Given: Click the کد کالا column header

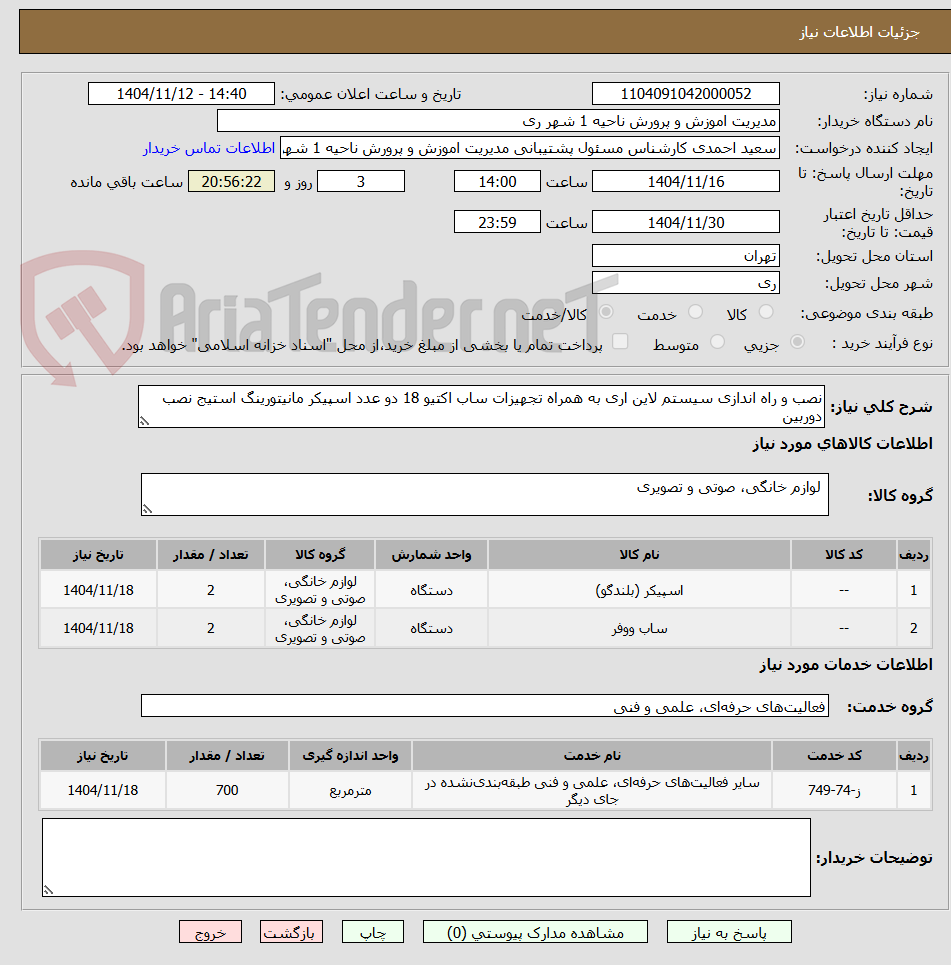Looking at the screenshot, I should coord(843,555).
